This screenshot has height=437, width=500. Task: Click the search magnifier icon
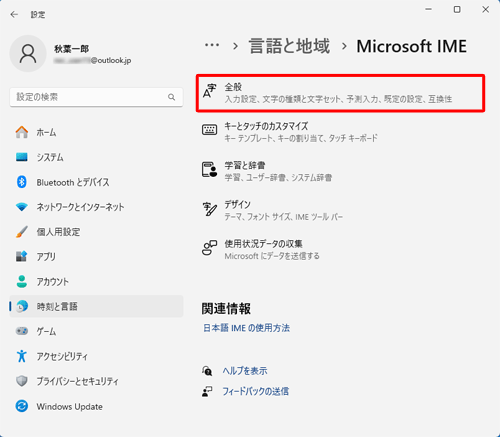pyautogui.click(x=171, y=97)
